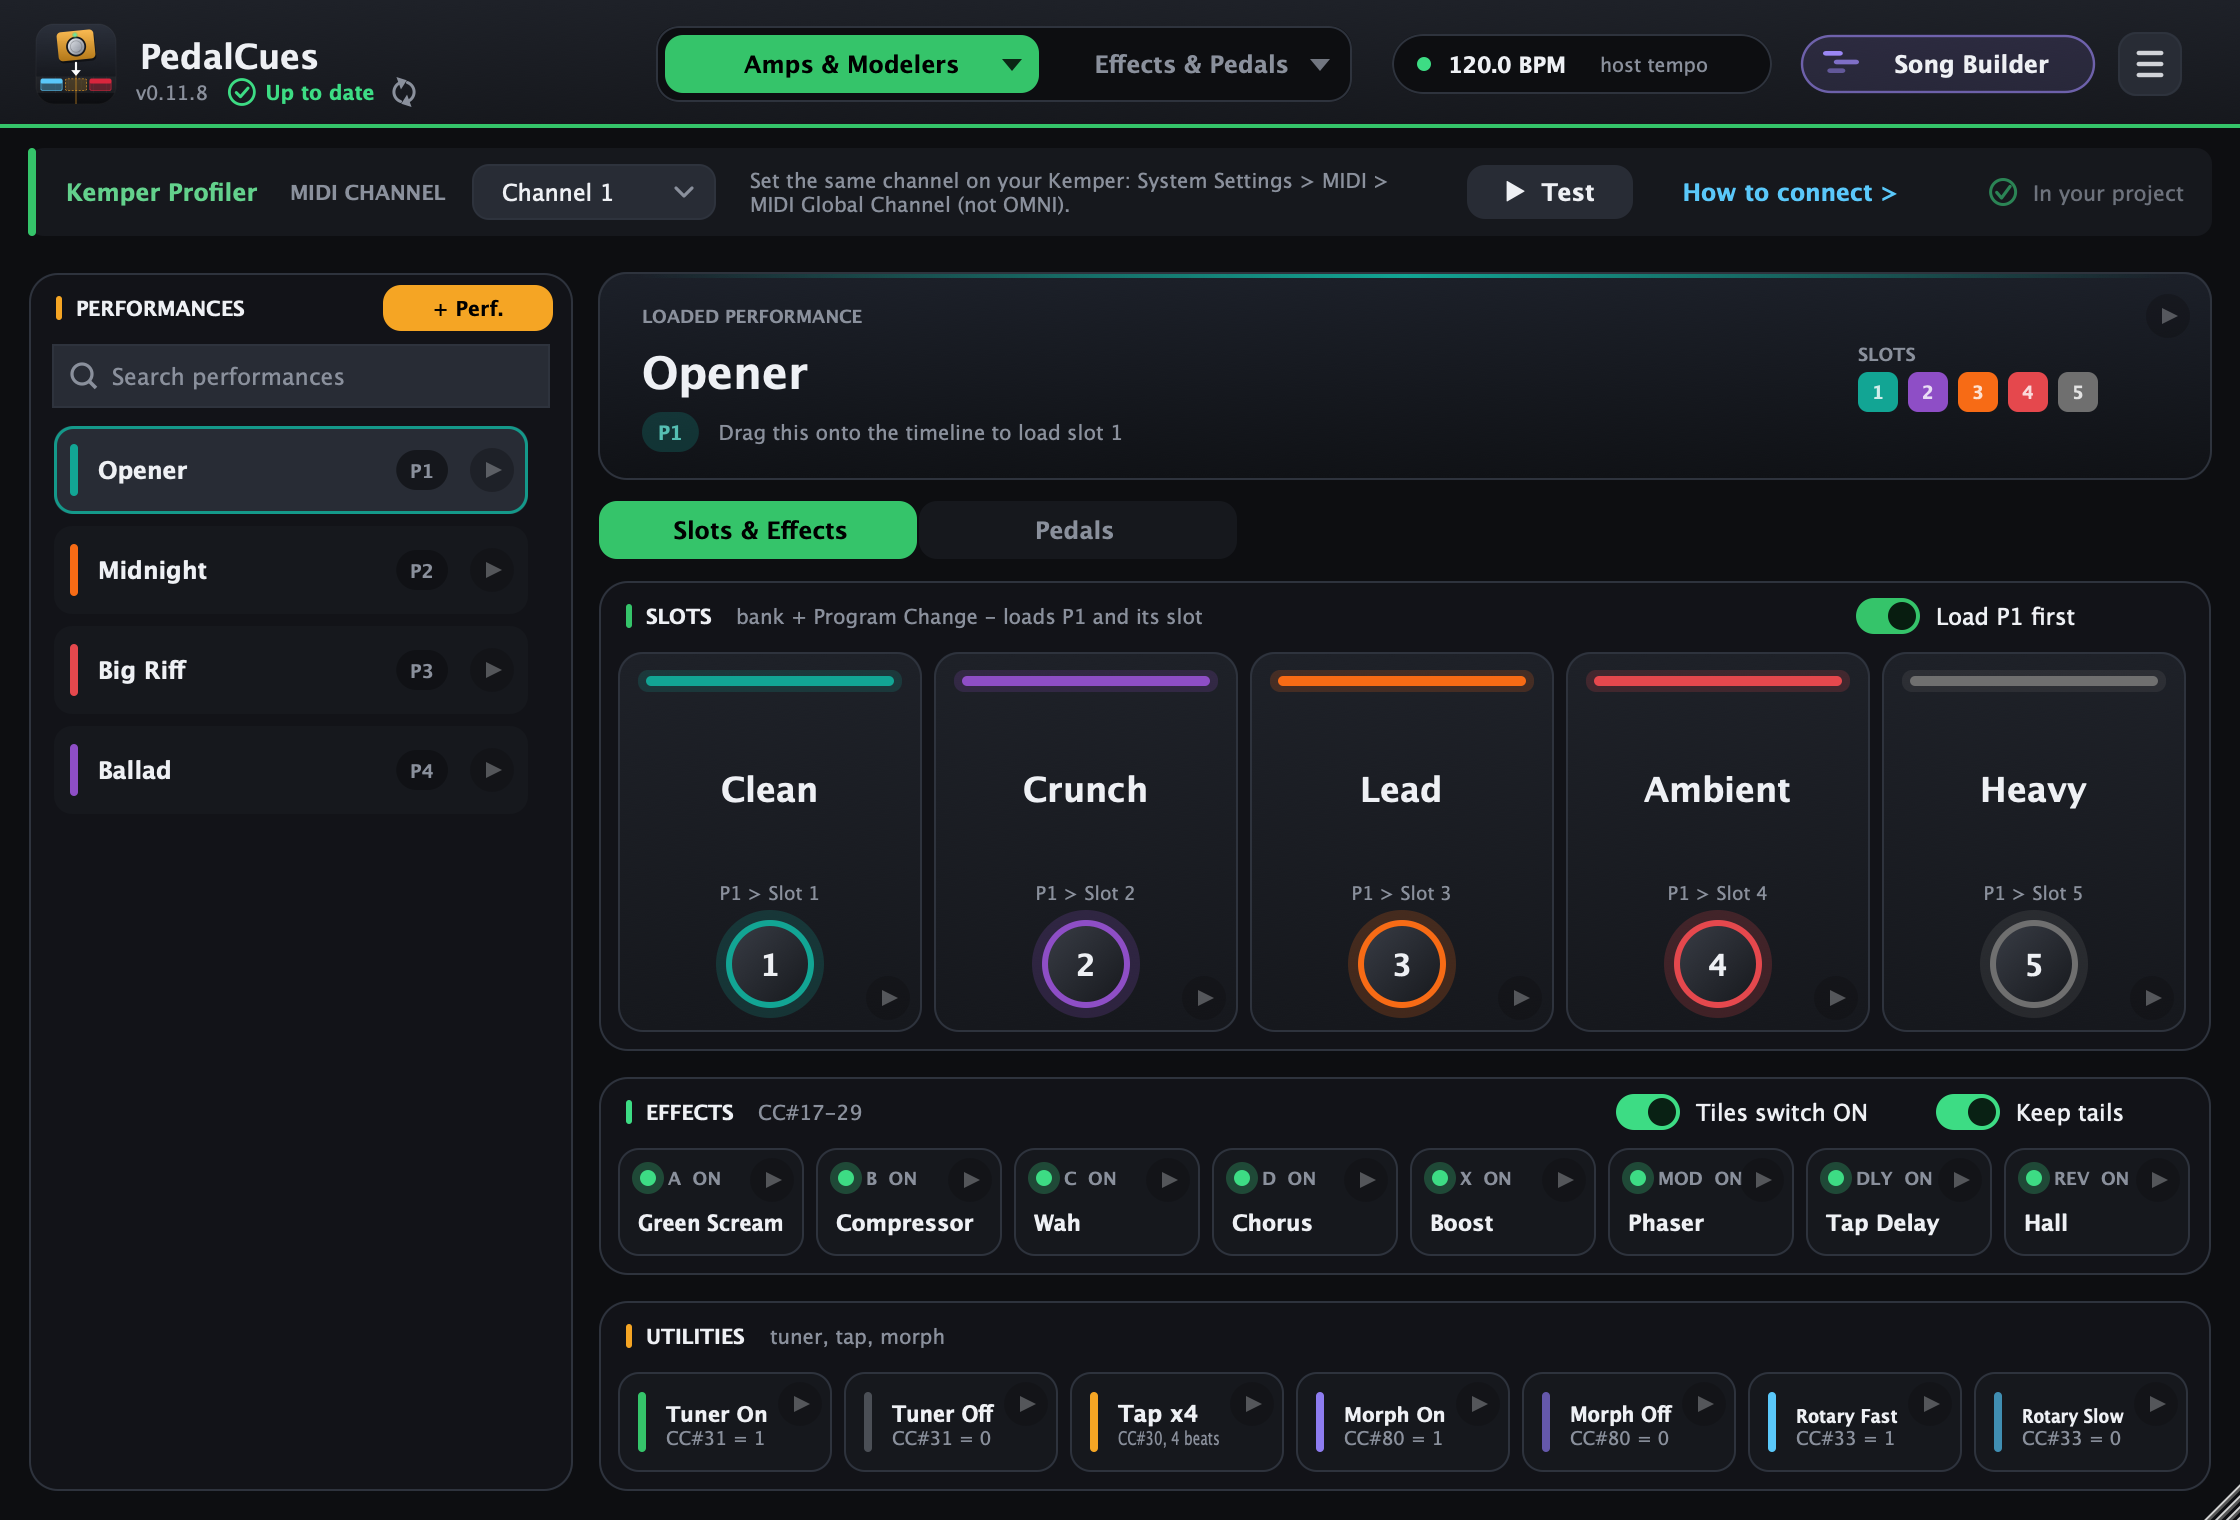The height and width of the screenshot is (1520, 2240).
Task: Toggle Tiles switch ON setting
Action: tap(1647, 1112)
